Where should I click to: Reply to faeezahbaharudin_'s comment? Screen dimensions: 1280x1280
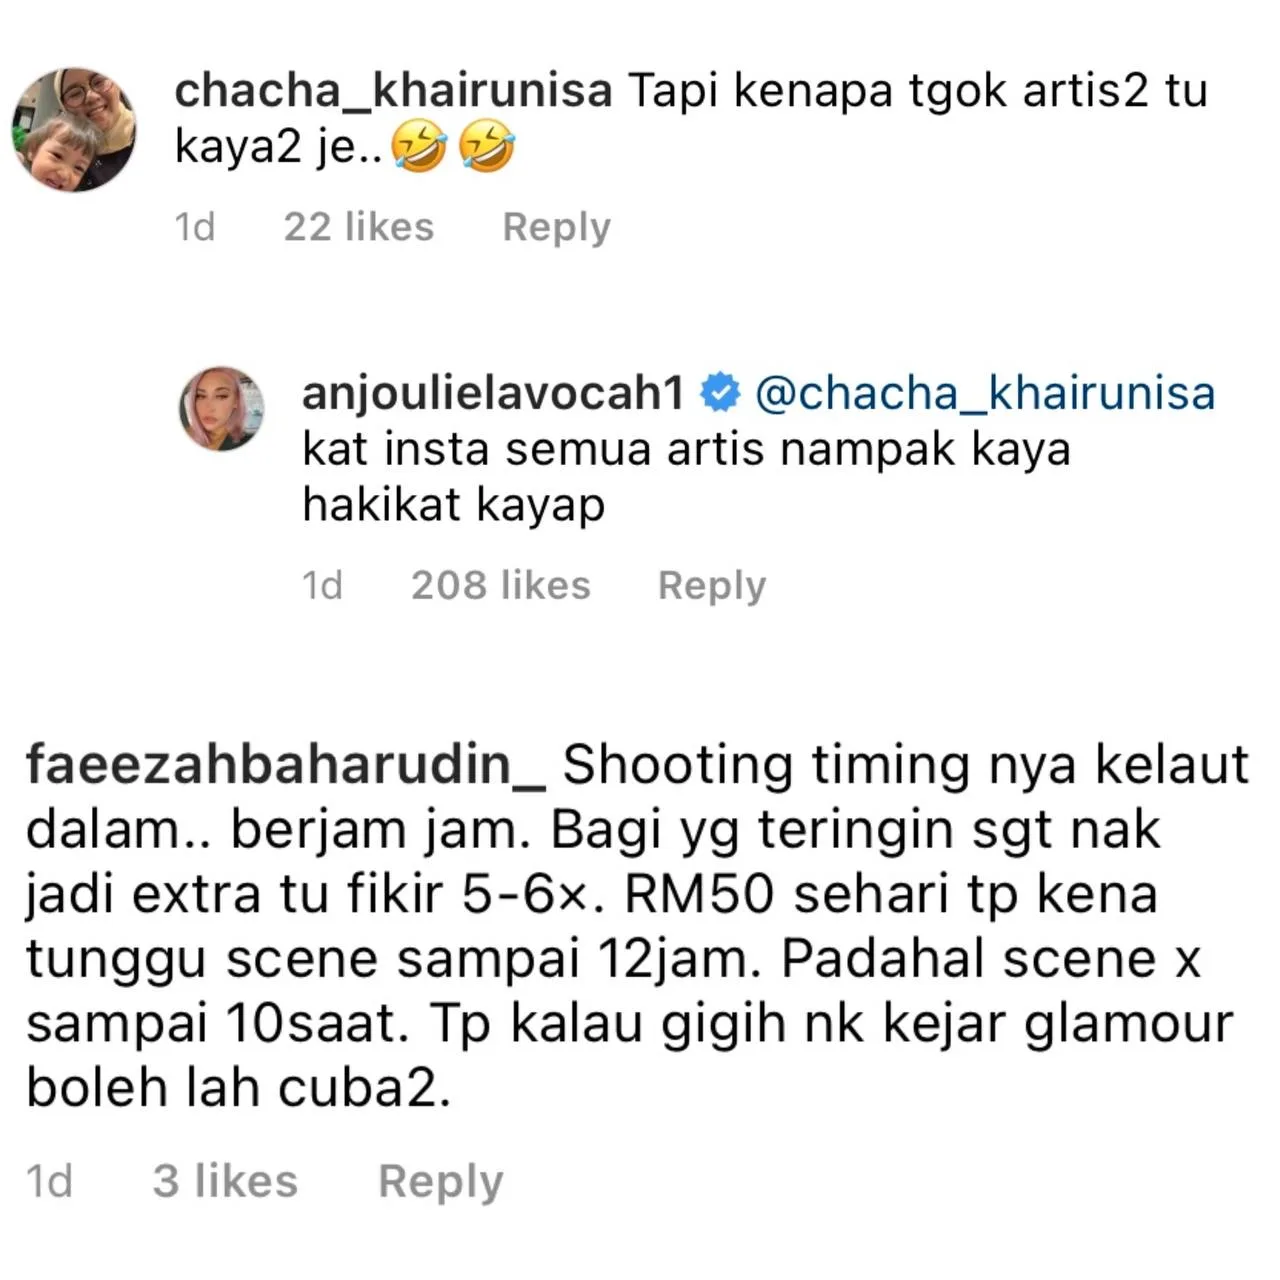pyautogui.click(x=441, y=1181)
